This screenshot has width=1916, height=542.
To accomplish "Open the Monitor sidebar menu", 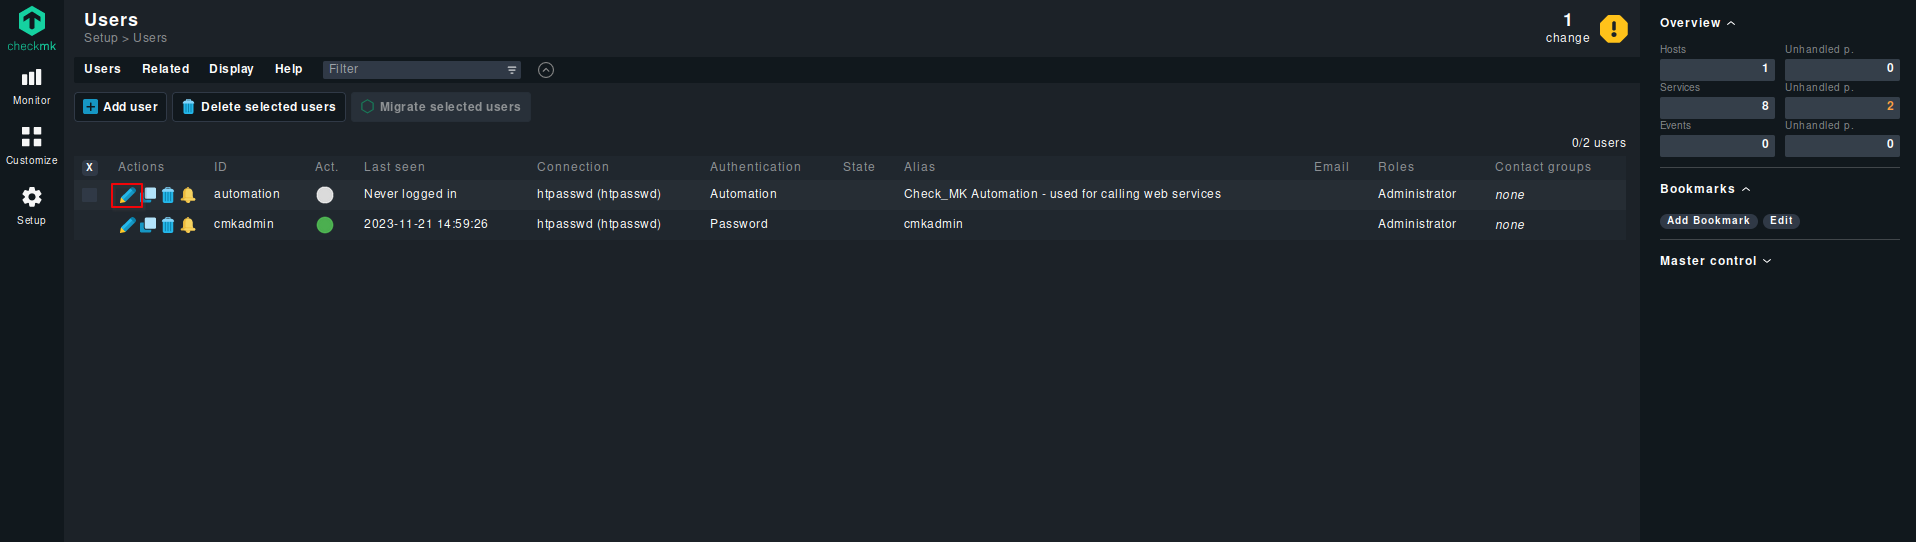I will tap(32, 87).
